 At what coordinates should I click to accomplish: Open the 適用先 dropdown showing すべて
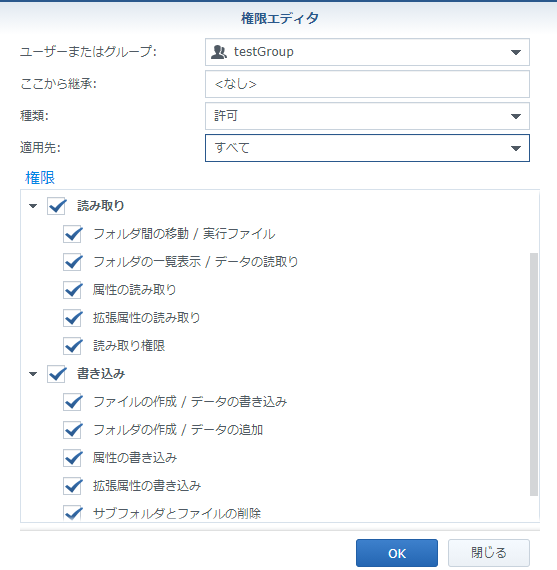[x=367, y=148]
